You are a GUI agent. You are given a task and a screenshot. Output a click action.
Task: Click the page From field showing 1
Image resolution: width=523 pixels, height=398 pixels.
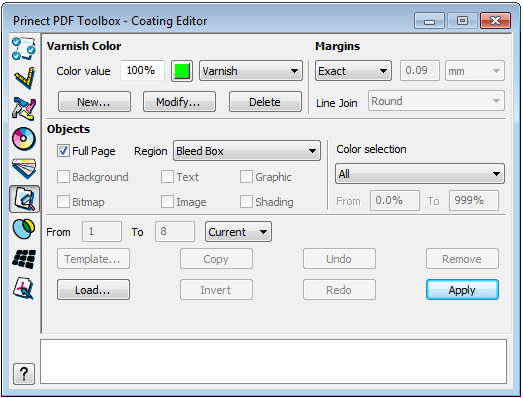(x=102, y=231)
